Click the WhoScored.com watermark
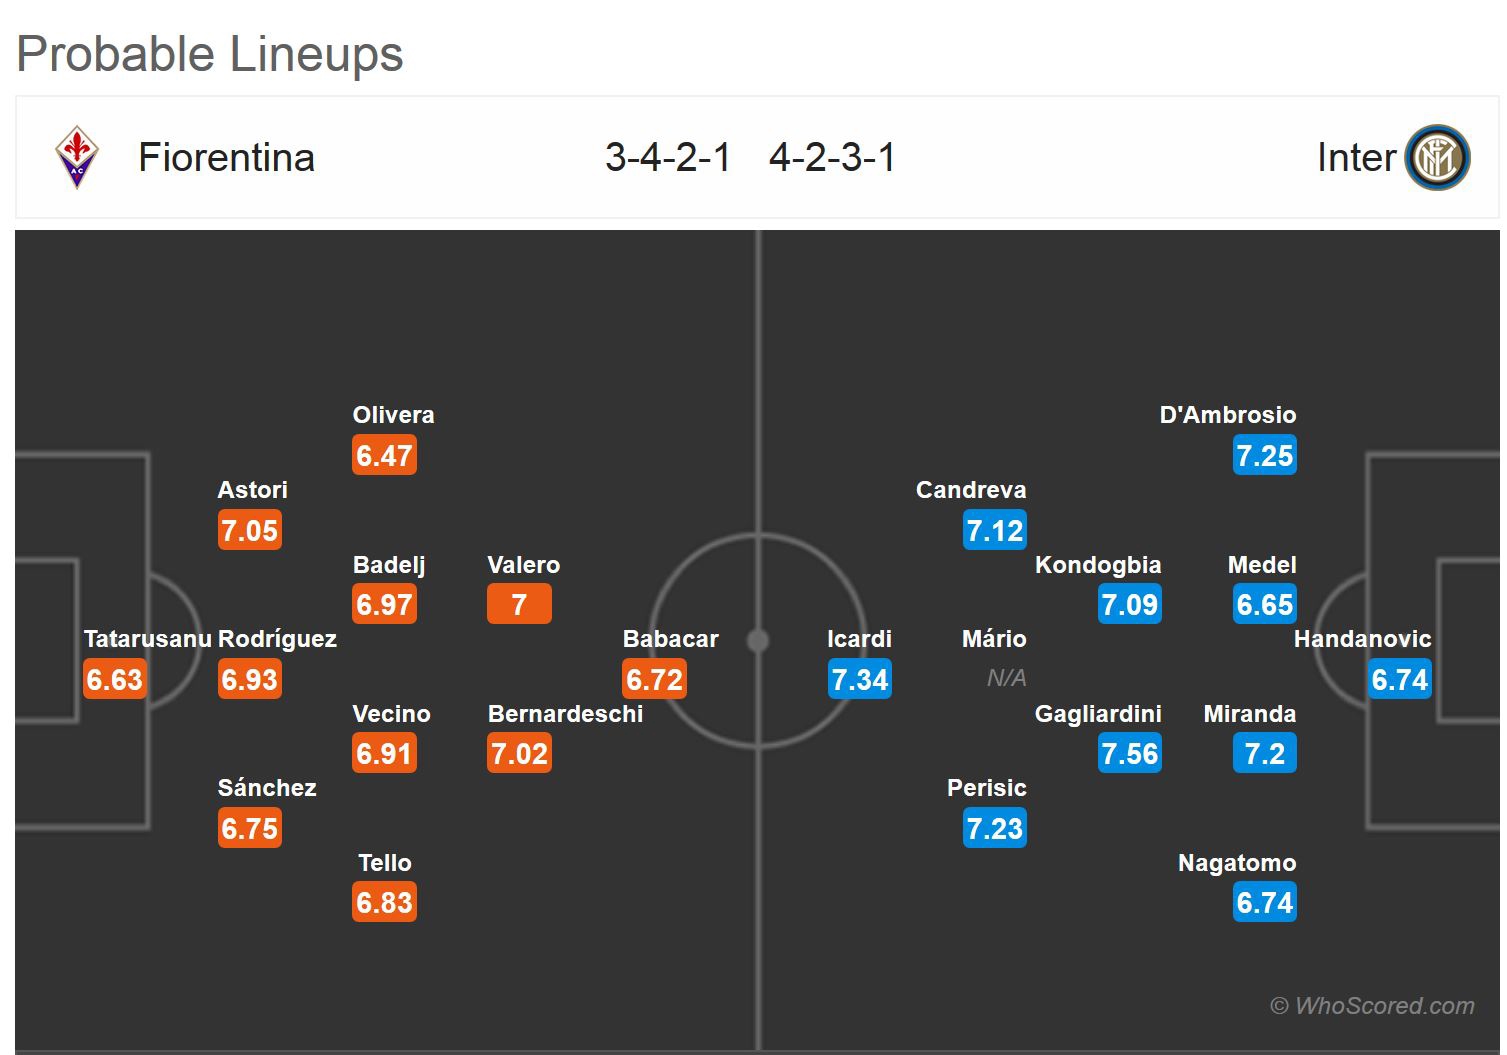This screenshot has height=1055, width=1507. tap(1372, 1006)
